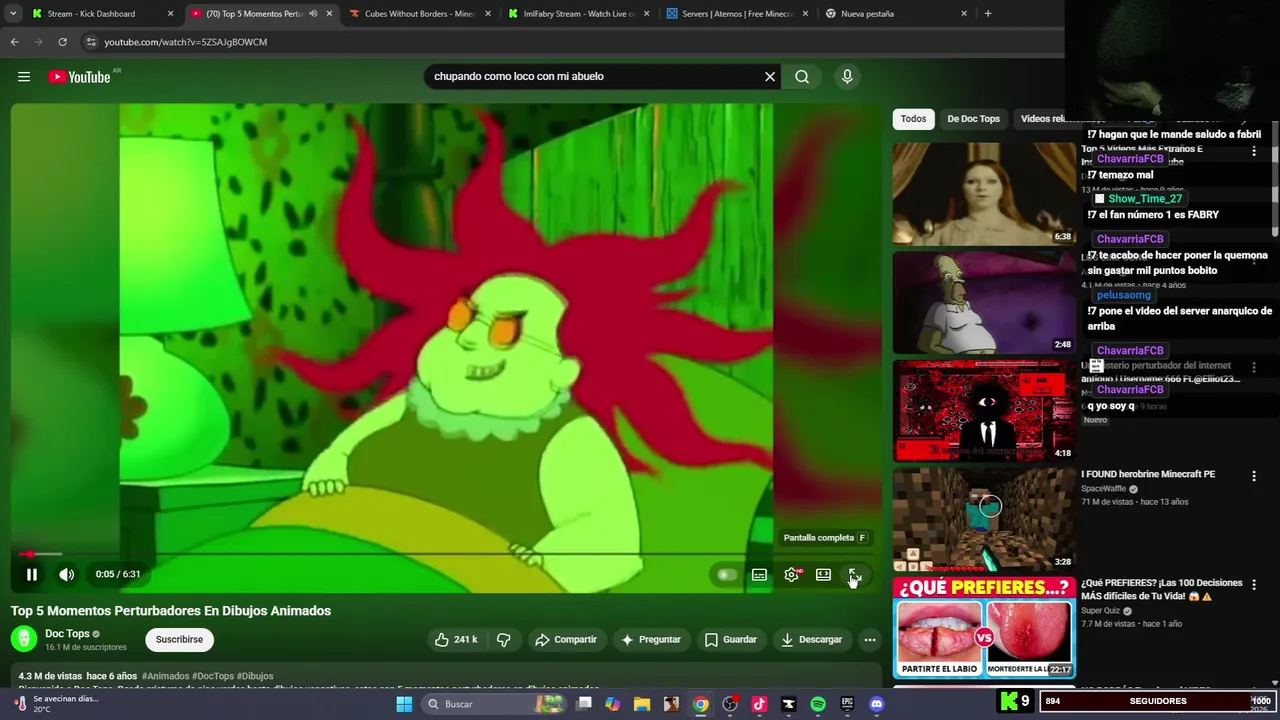Like the video with 241 k thumbs-up
This screenshot has width=1280, height=720.
pos(456,639)
